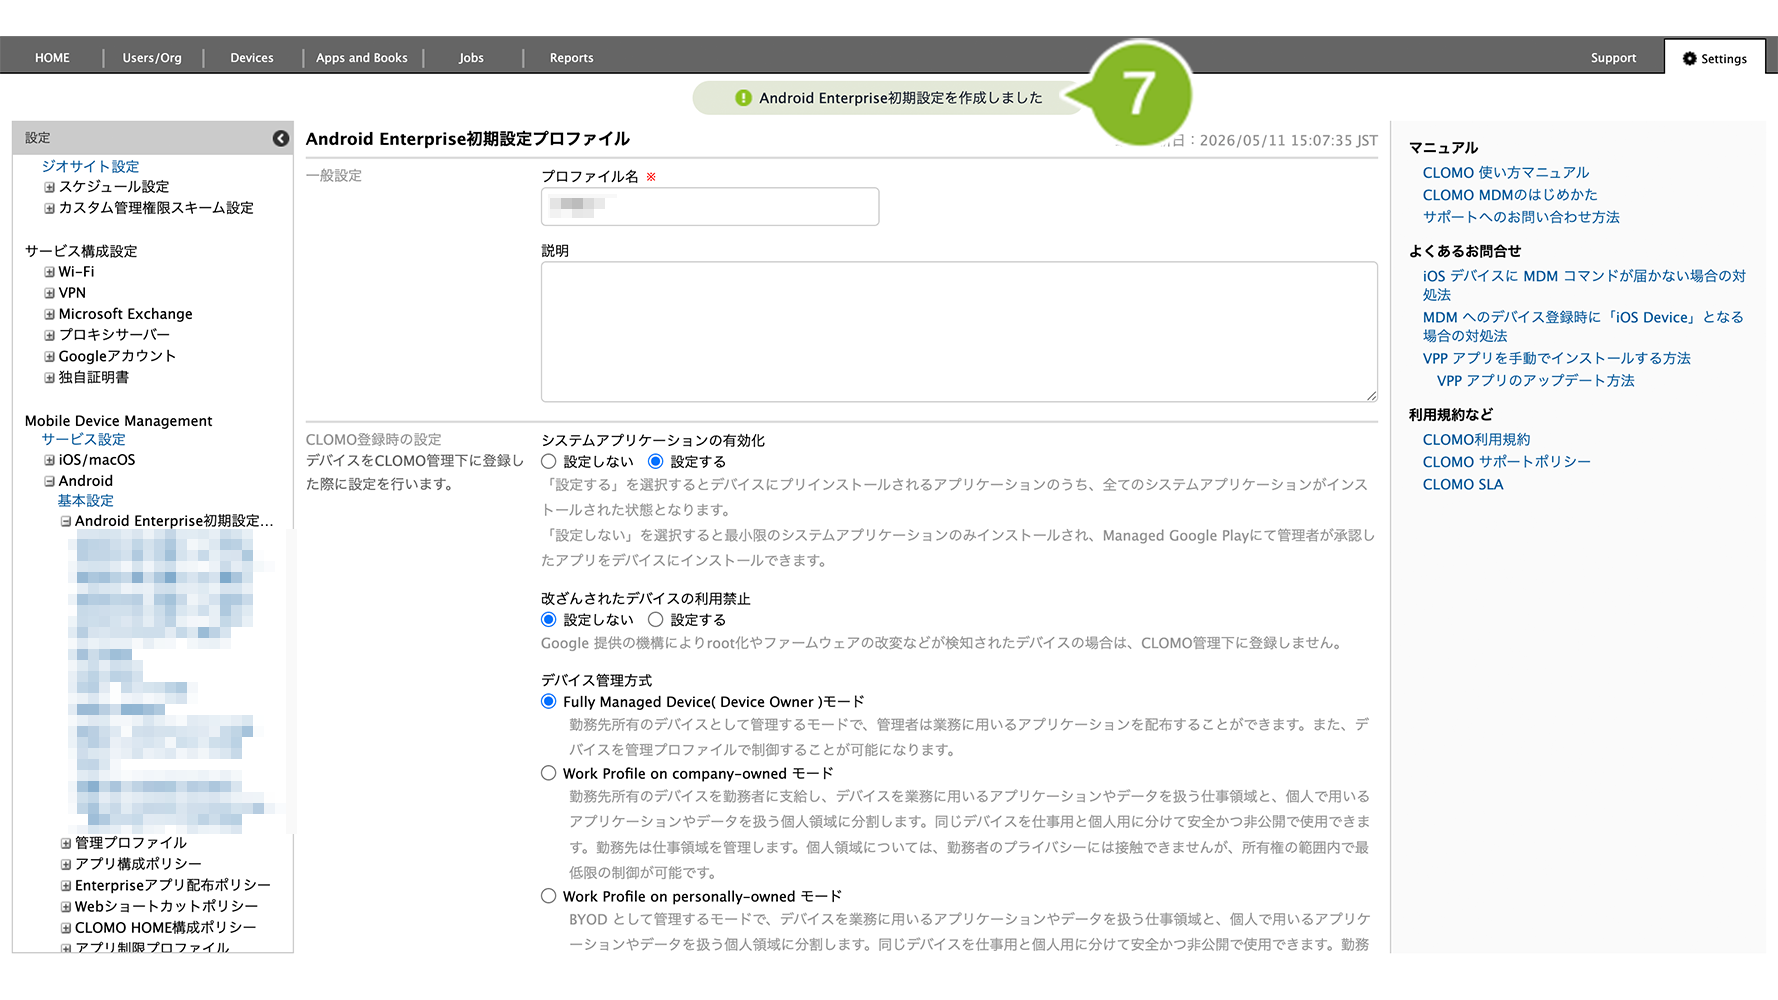Select Microsoft Exchange in settings tree
The image size is (1778, 1000).
pyautogui.click(x=125, y=314)
